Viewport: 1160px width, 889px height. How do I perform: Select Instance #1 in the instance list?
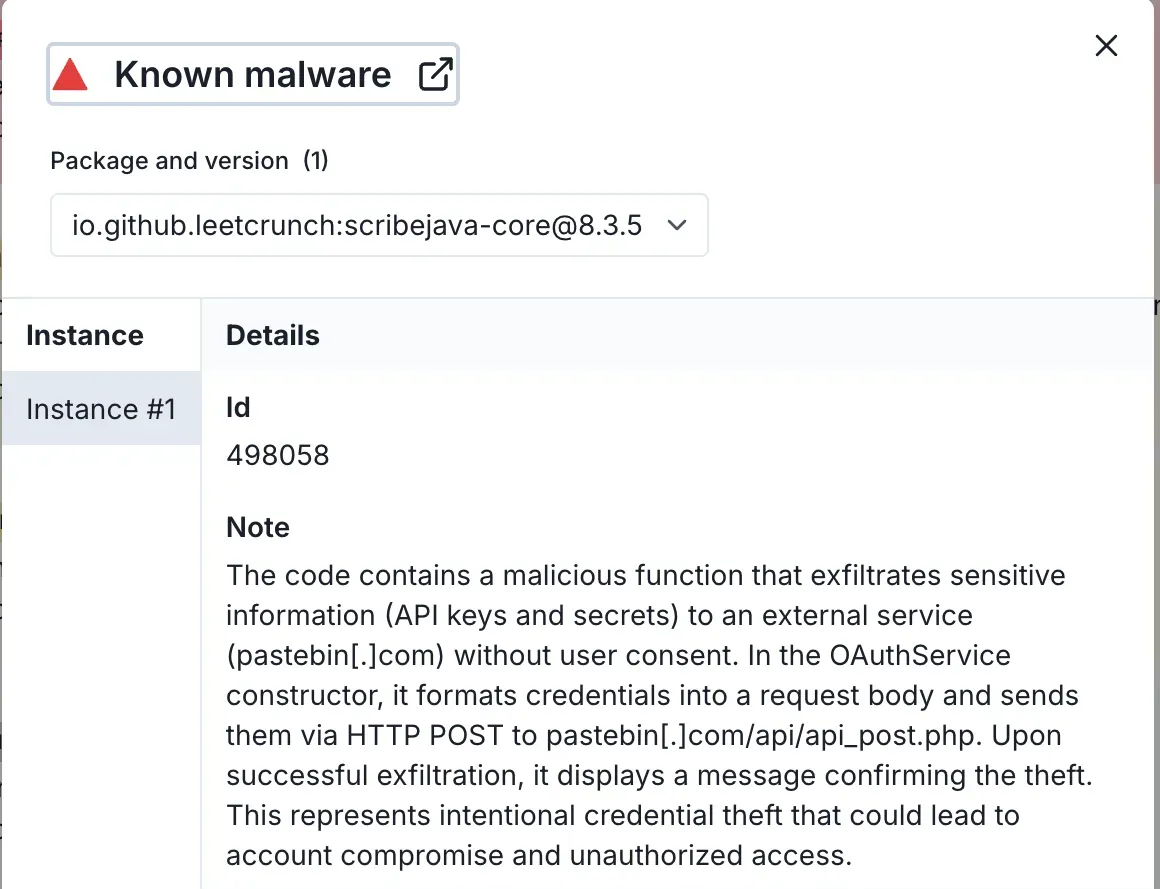(x=101, y=409)
